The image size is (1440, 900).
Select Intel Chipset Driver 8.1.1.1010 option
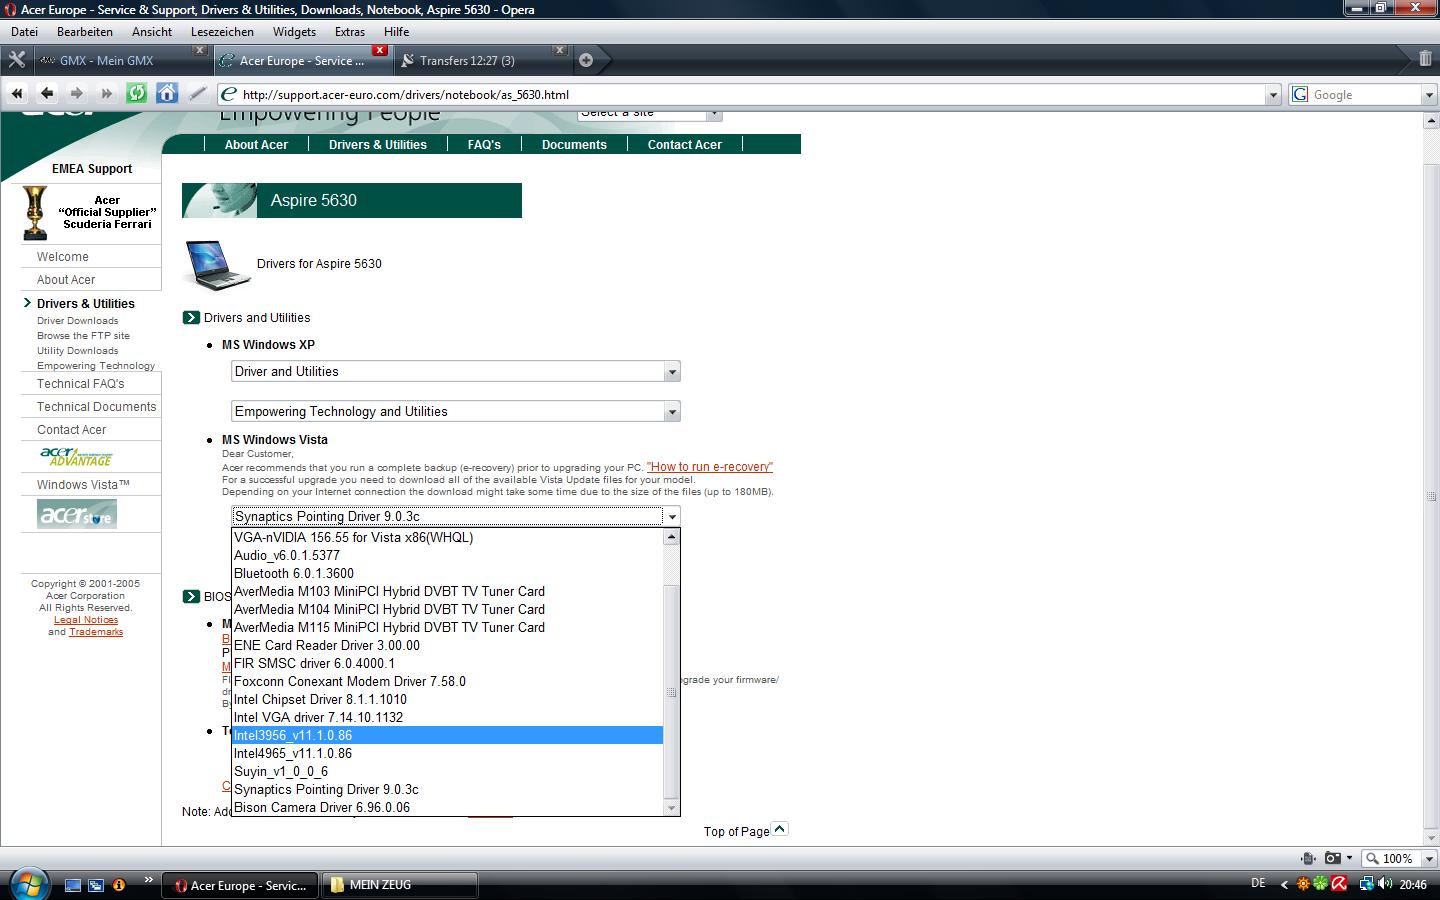coord(447,699)
